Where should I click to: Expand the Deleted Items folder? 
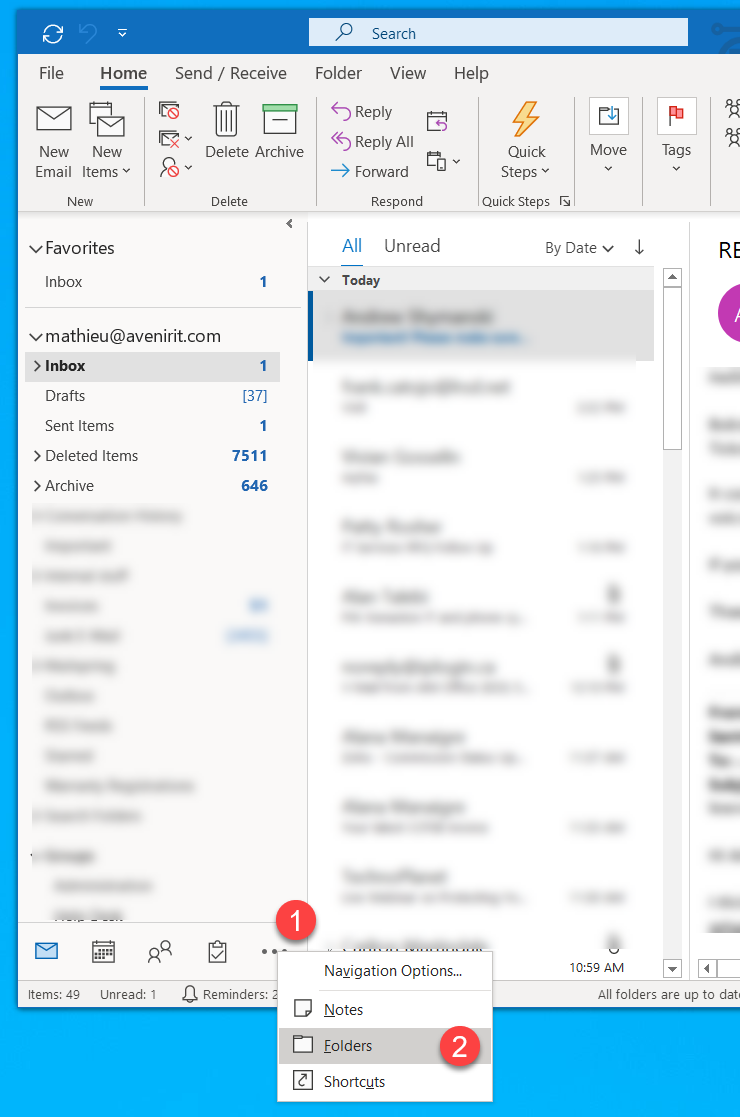[37, 456]
